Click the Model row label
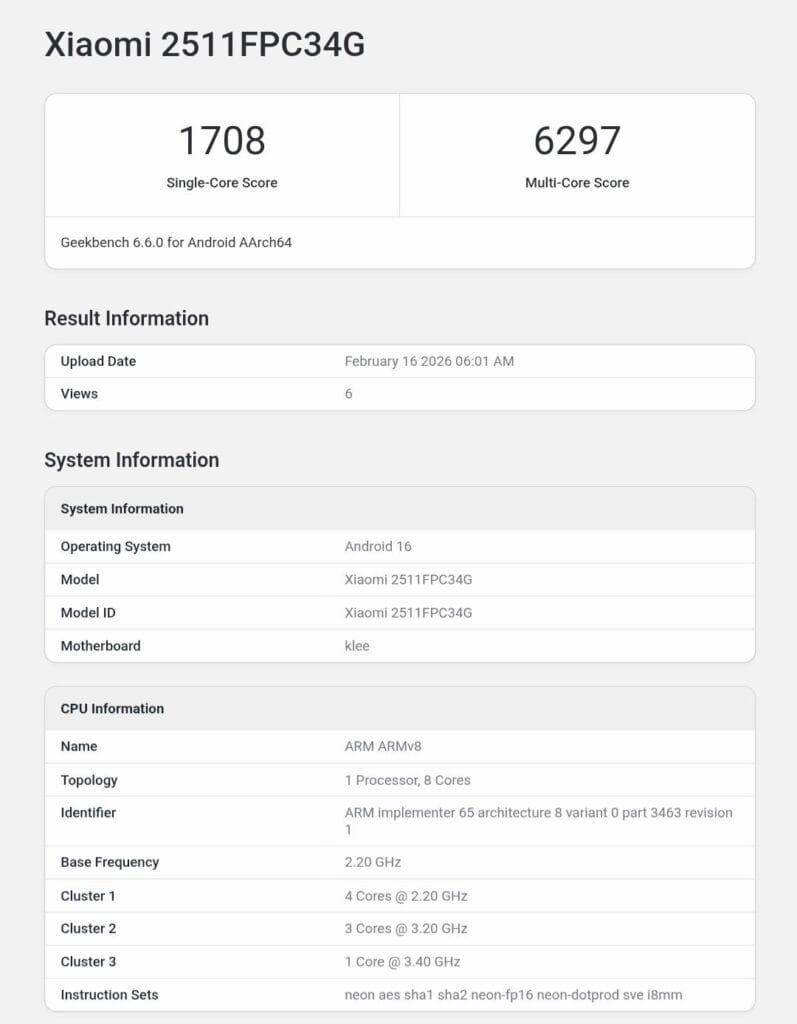The width and height of the screenshot is (797, 1024). click(x=80, y=579)
